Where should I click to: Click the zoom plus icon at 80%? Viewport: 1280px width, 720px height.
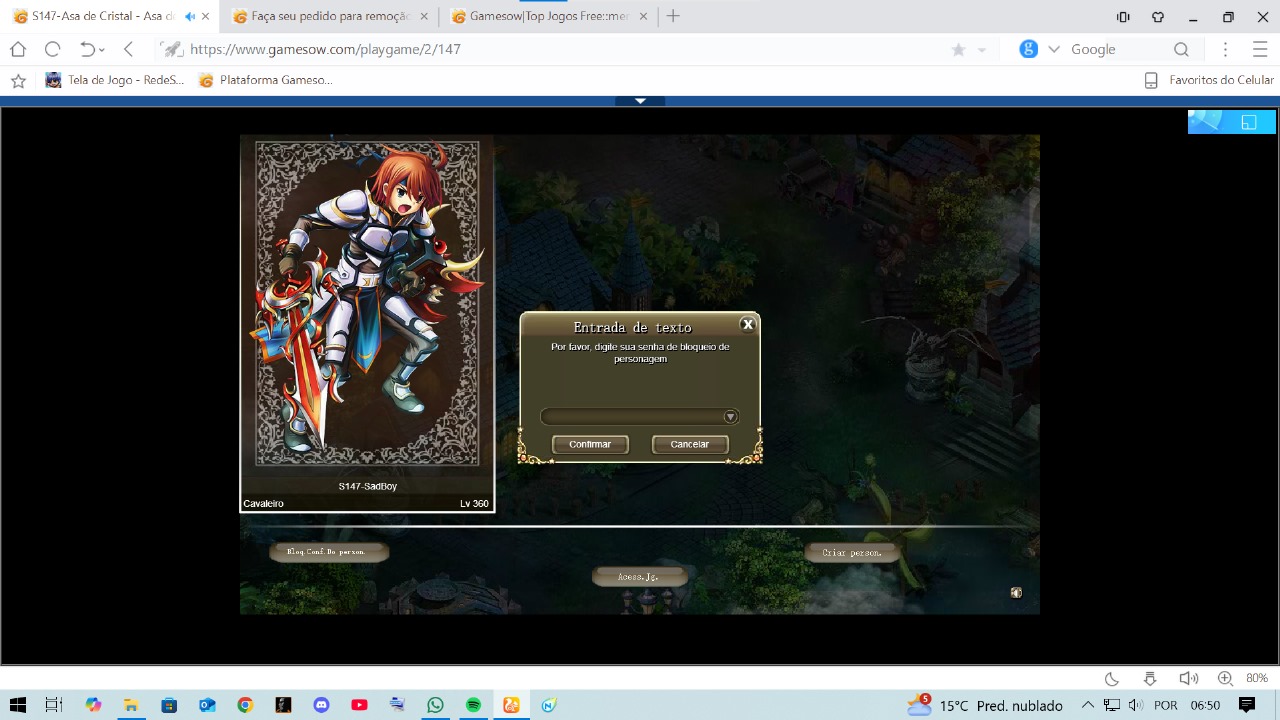(x=1225, y=678)
